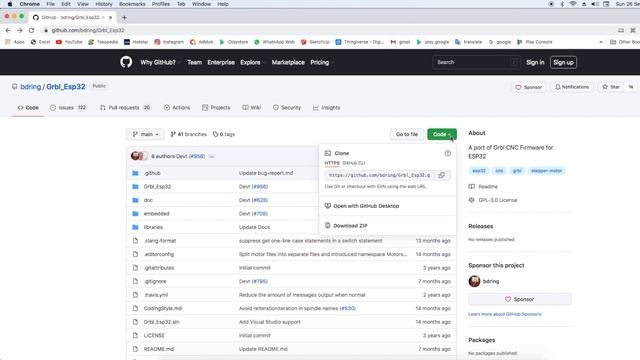Viewport: 640px width, 360px height.
Task: Switch to the Actions tab
Action: 177,108
